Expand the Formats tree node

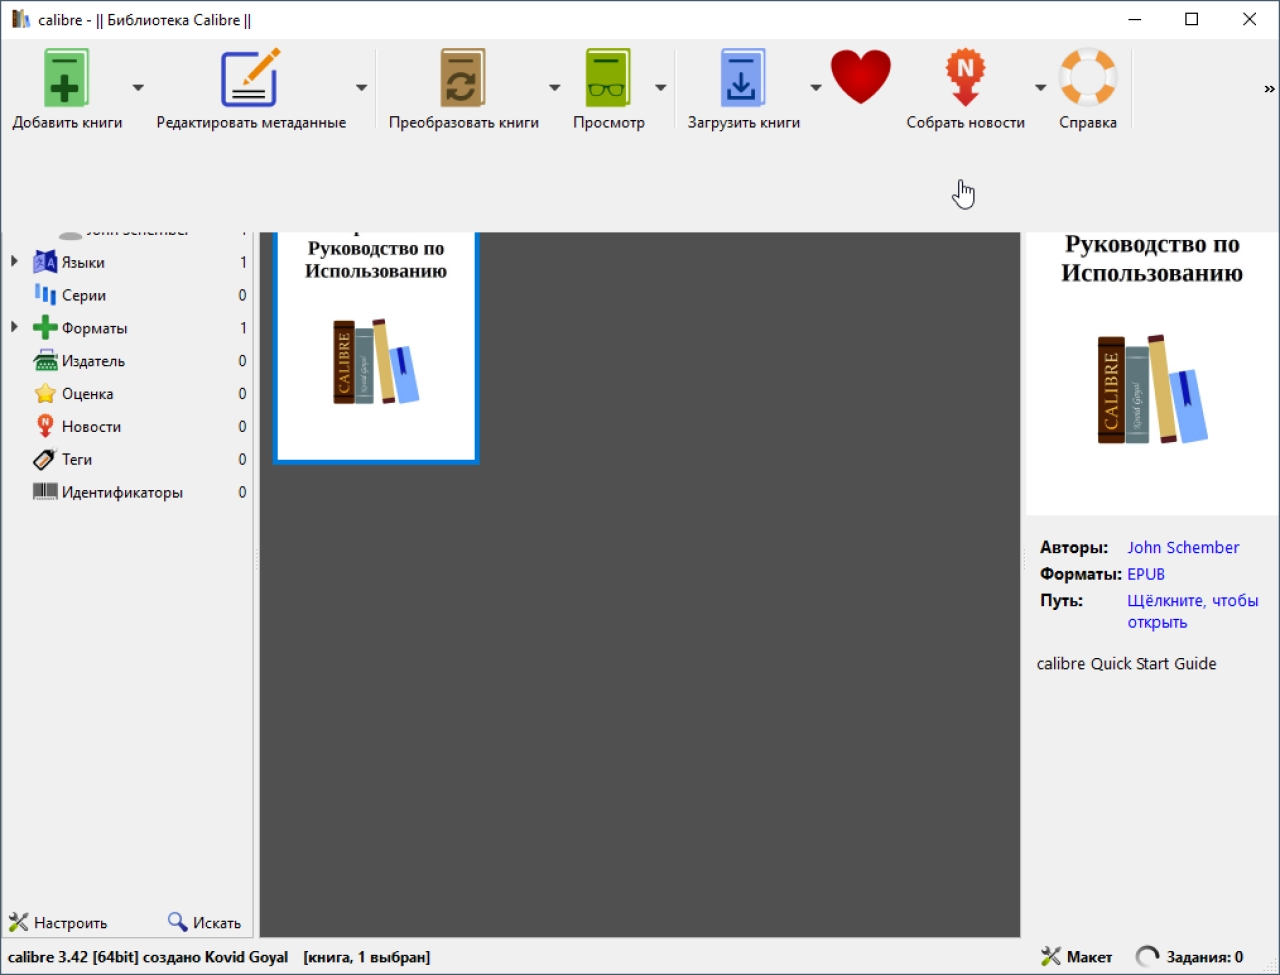tap(14, 327)
